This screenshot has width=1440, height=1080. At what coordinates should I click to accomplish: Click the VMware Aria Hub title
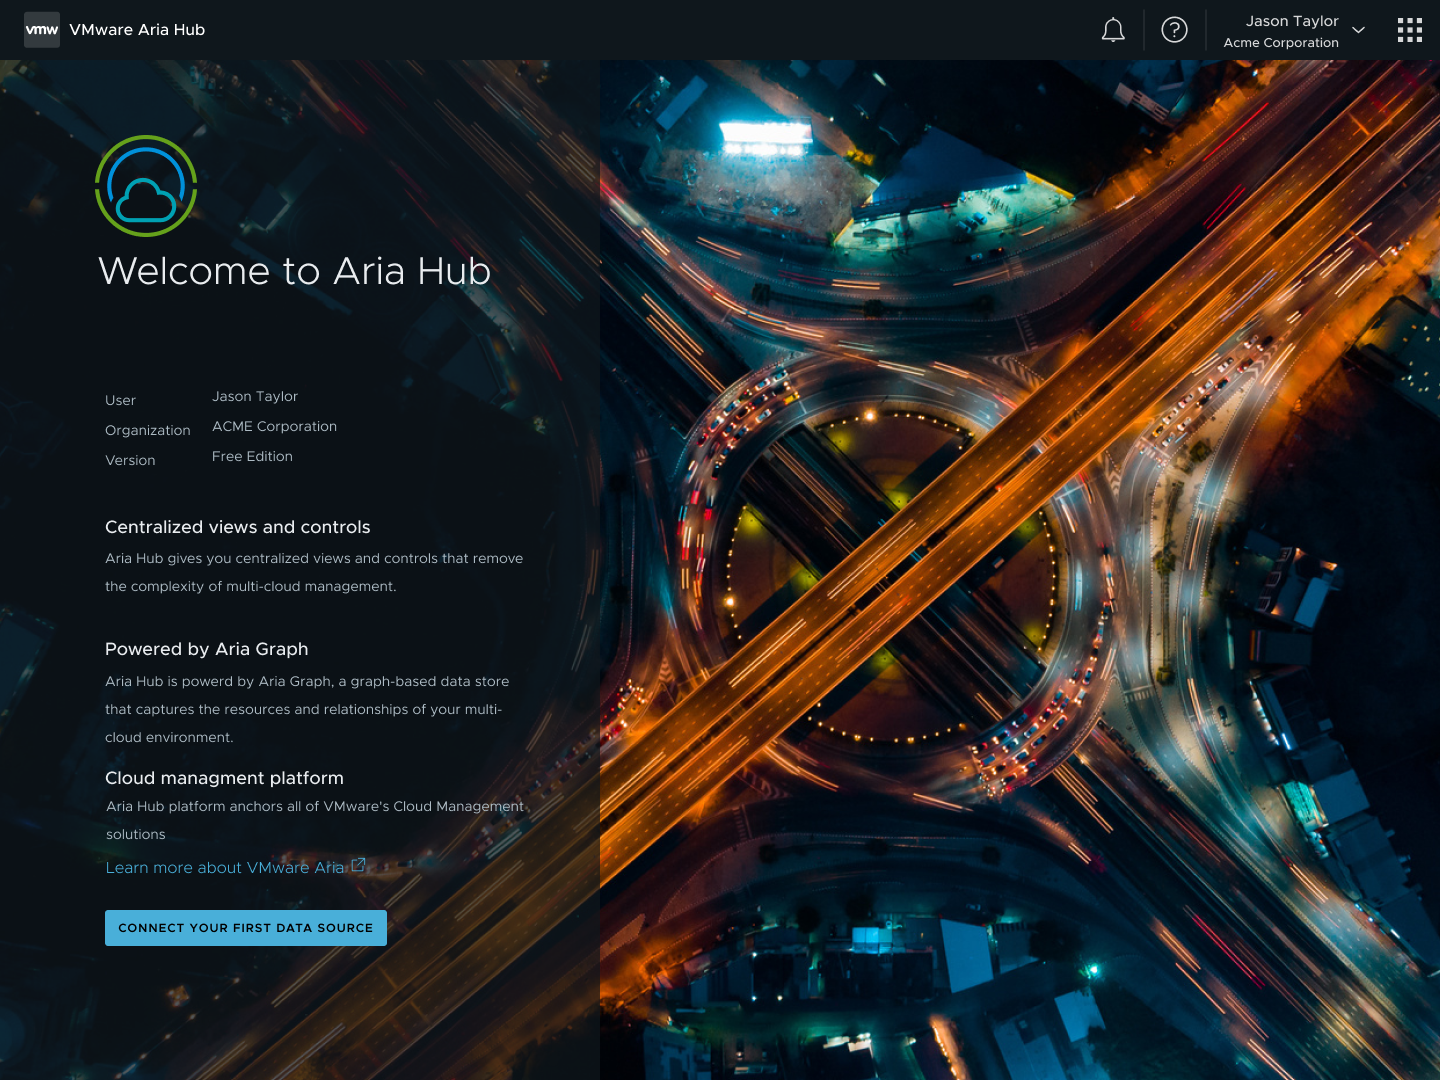(137, 30)
